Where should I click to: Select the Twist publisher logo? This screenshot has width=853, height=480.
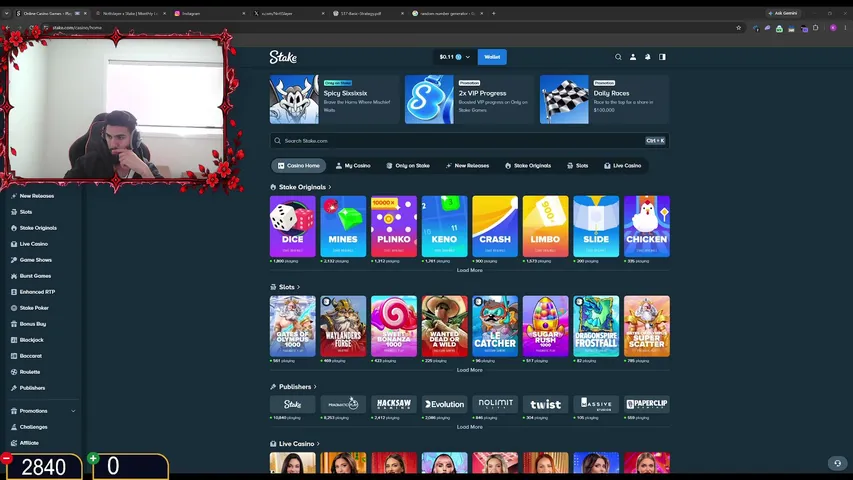click(546, 404)
